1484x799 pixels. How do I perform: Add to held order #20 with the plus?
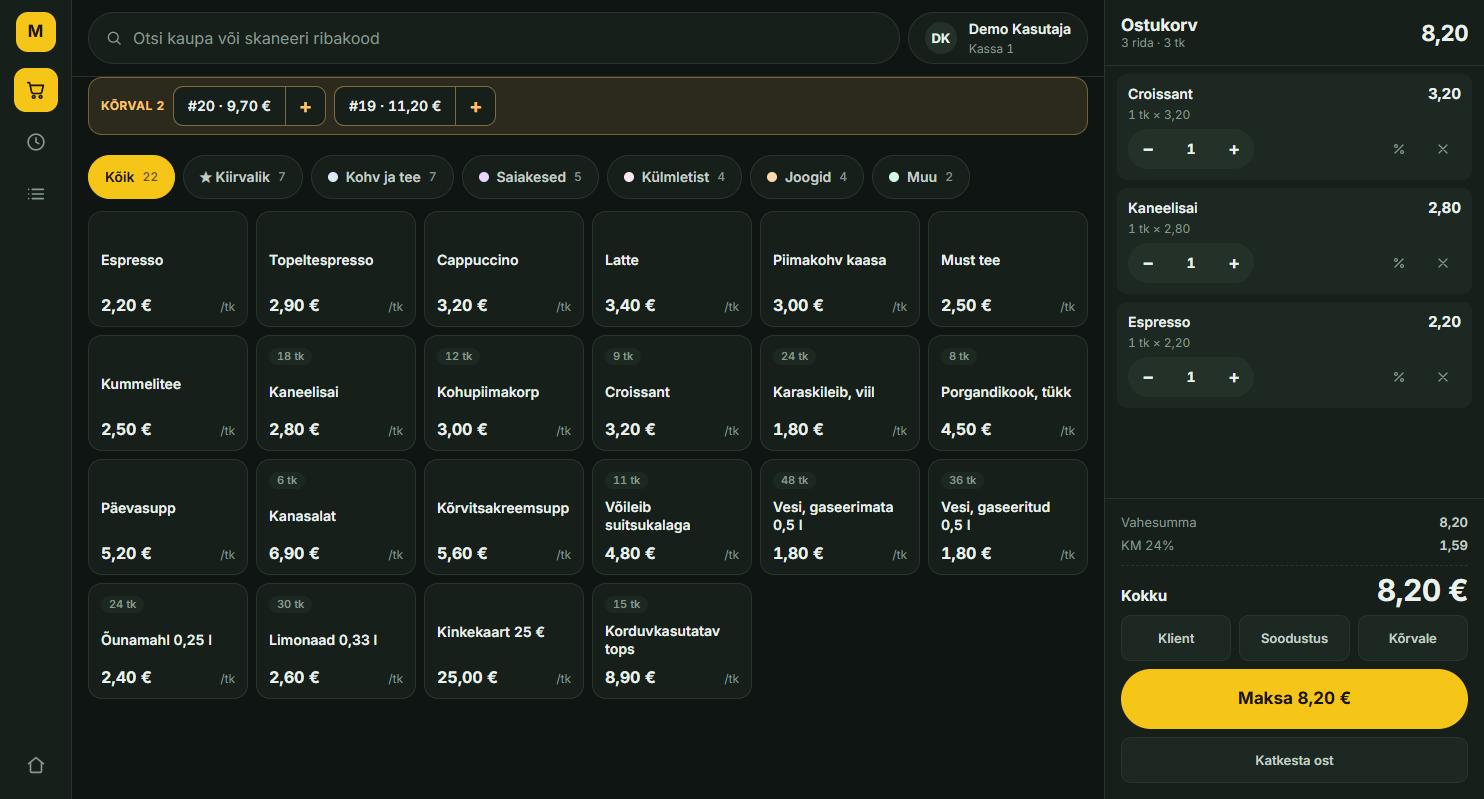click(305, 106)
